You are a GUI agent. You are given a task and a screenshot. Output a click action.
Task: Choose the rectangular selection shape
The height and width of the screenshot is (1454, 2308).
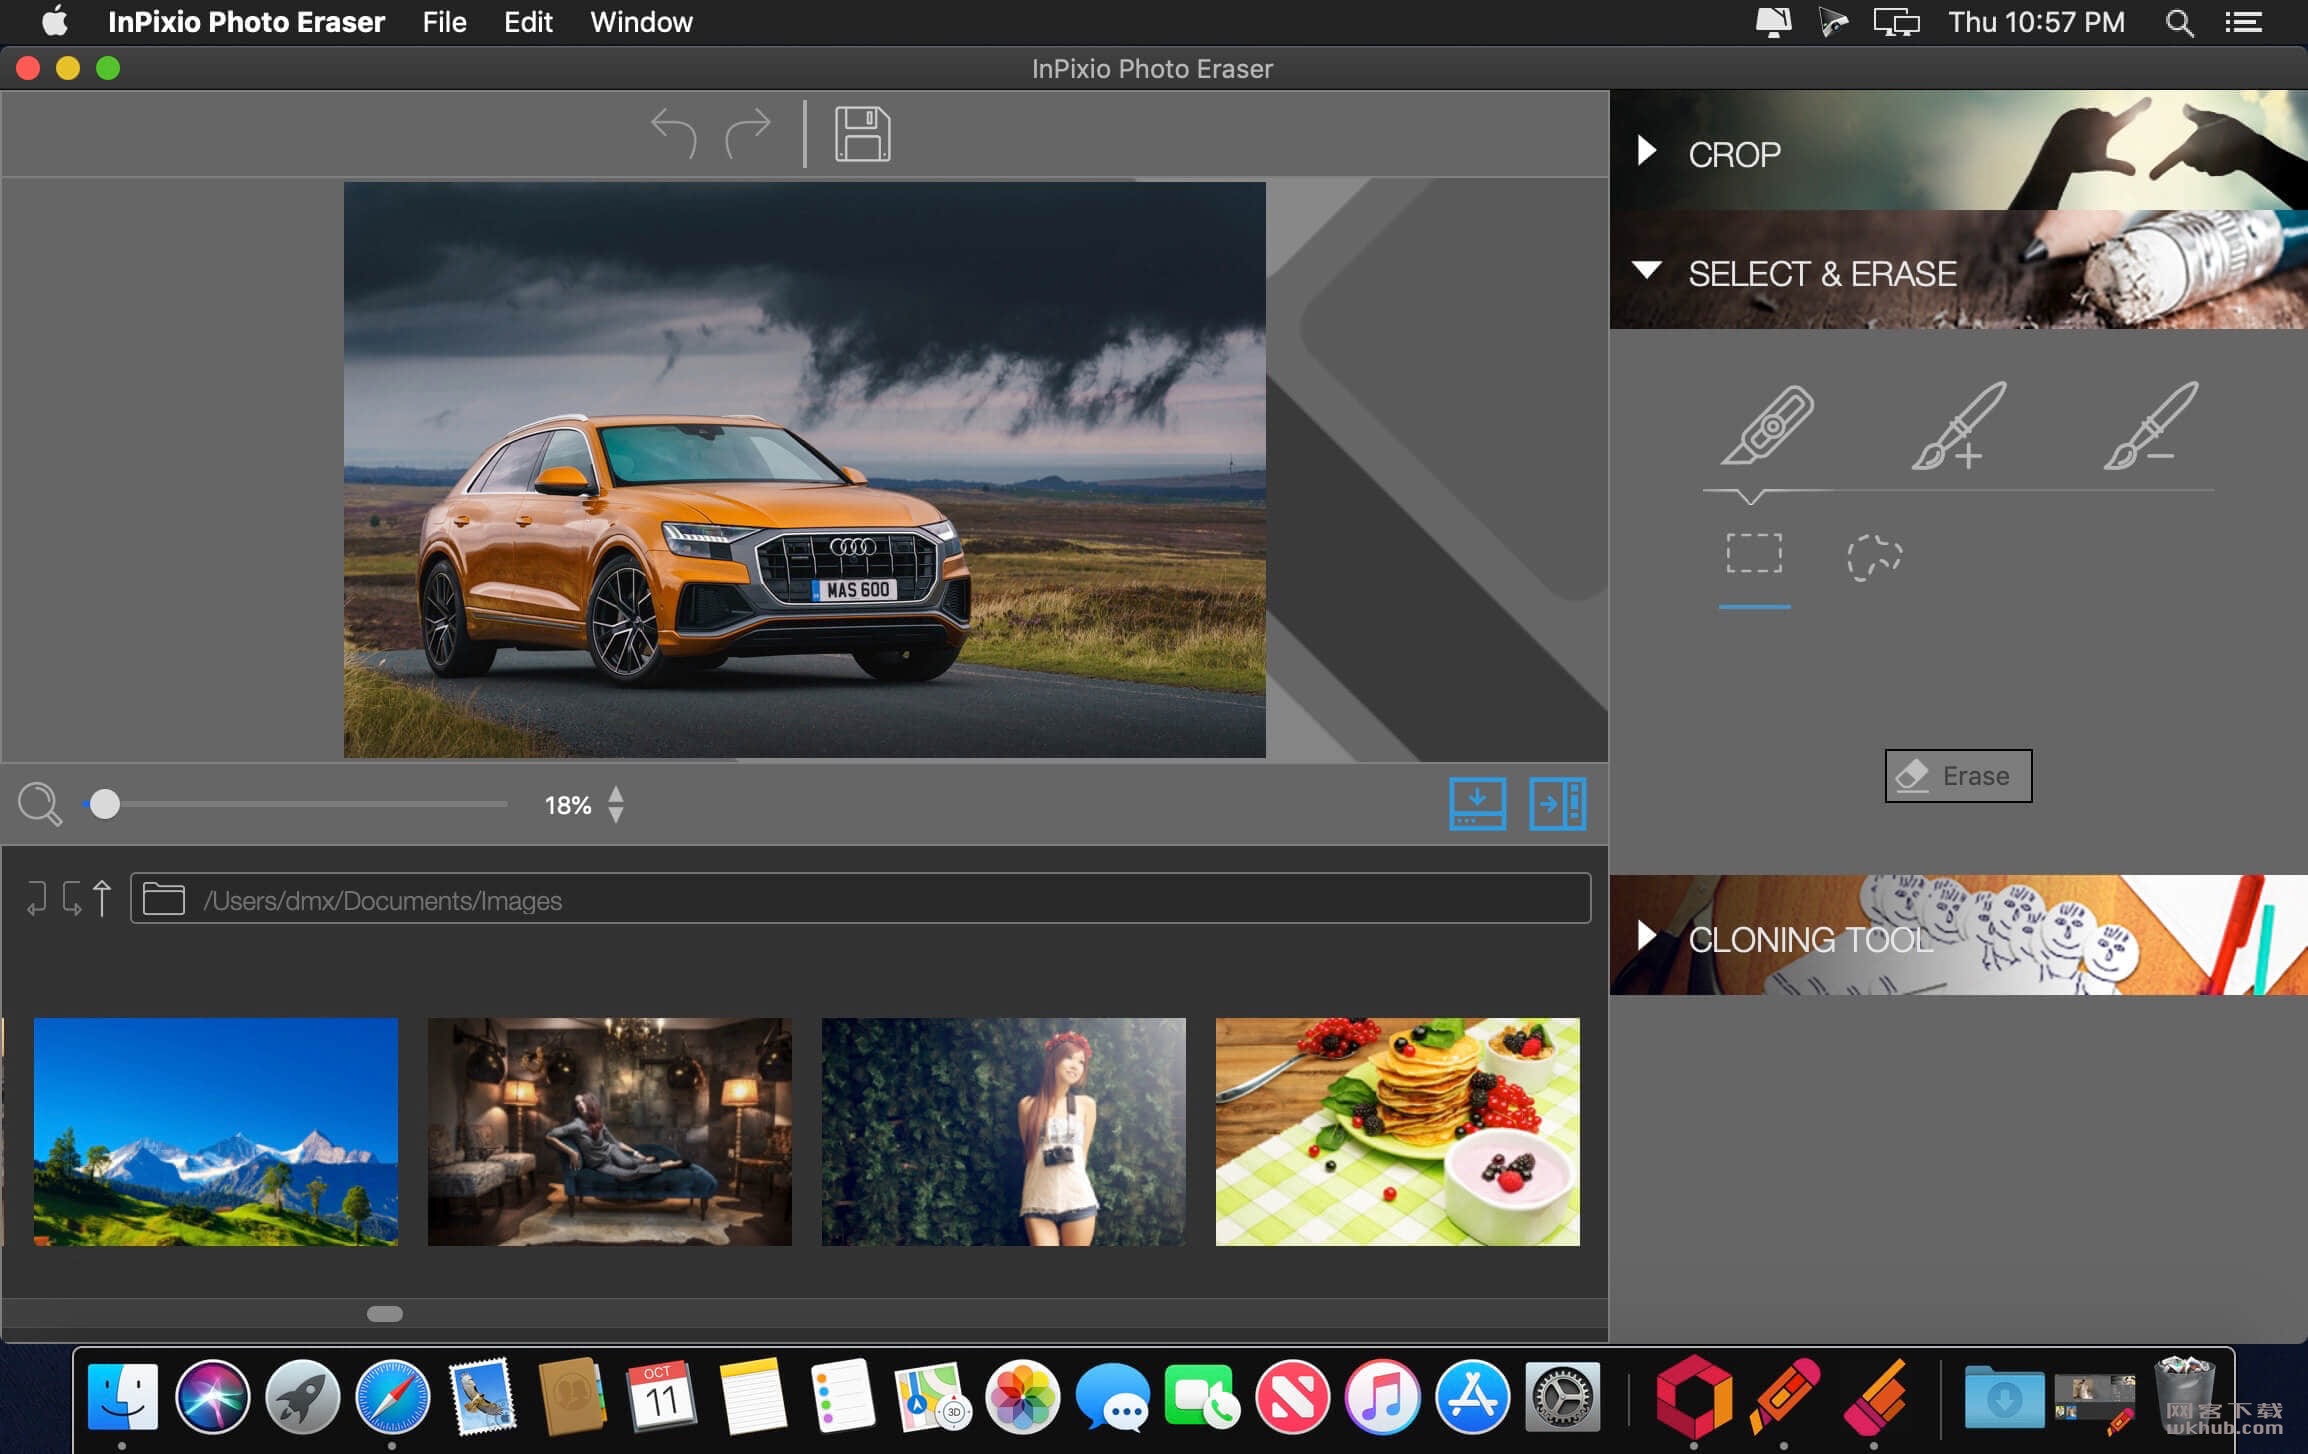click(1754, 554)
